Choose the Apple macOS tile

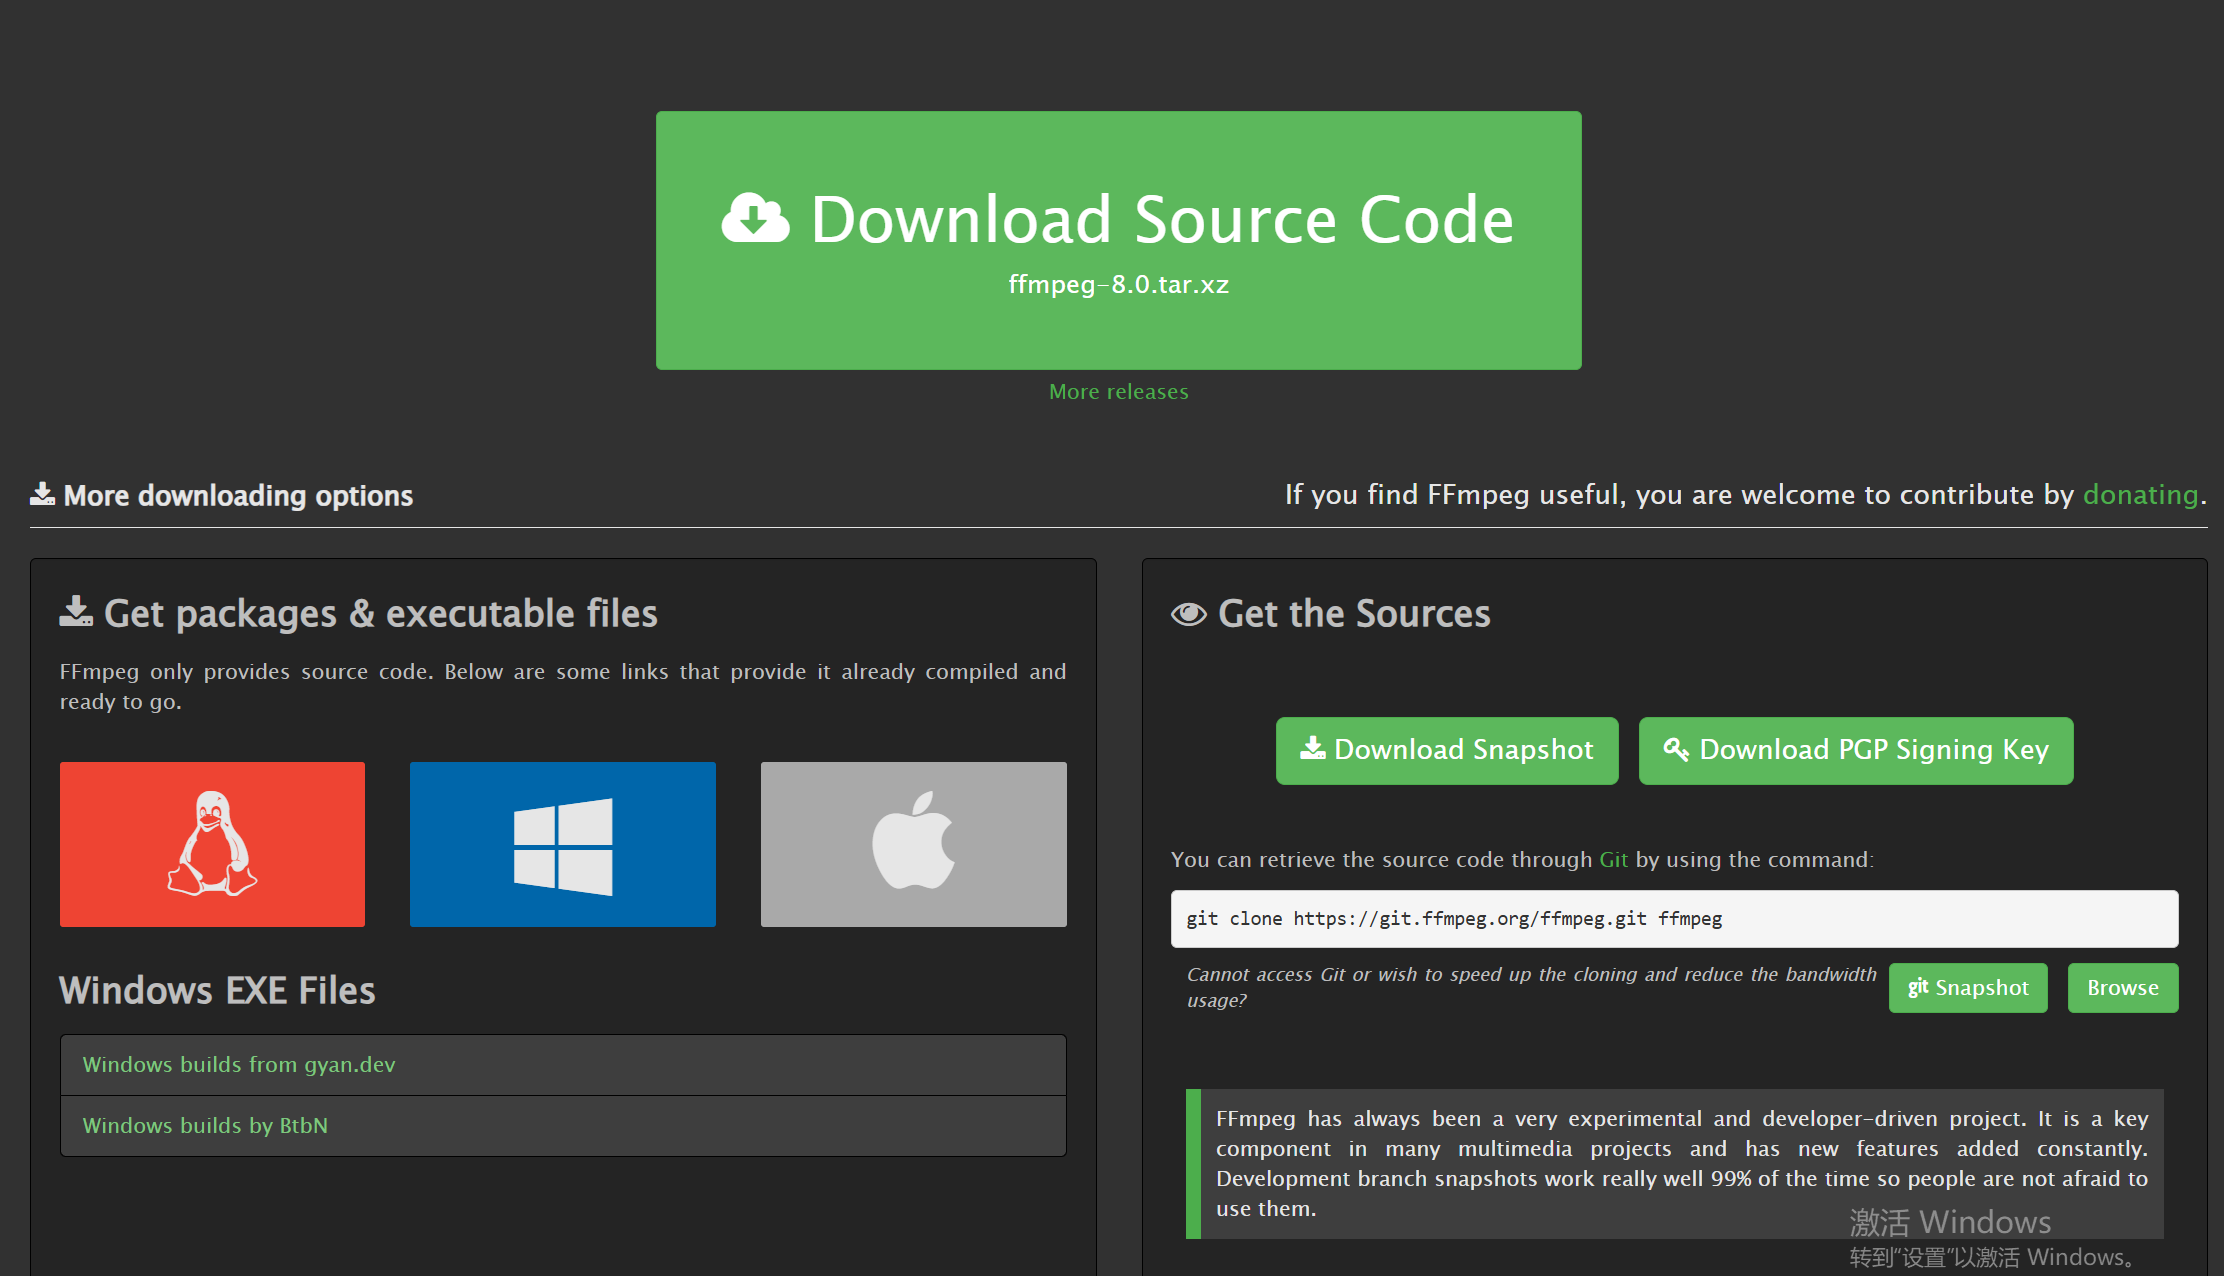pos(914,844)
